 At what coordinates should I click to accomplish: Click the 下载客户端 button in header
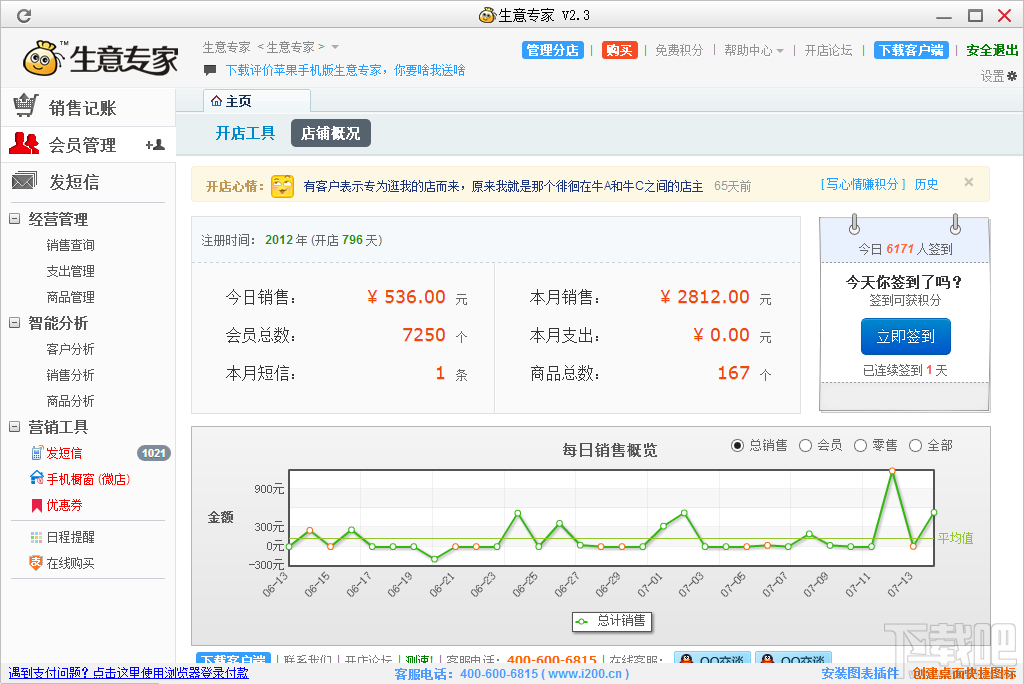[x=911, y=50]
